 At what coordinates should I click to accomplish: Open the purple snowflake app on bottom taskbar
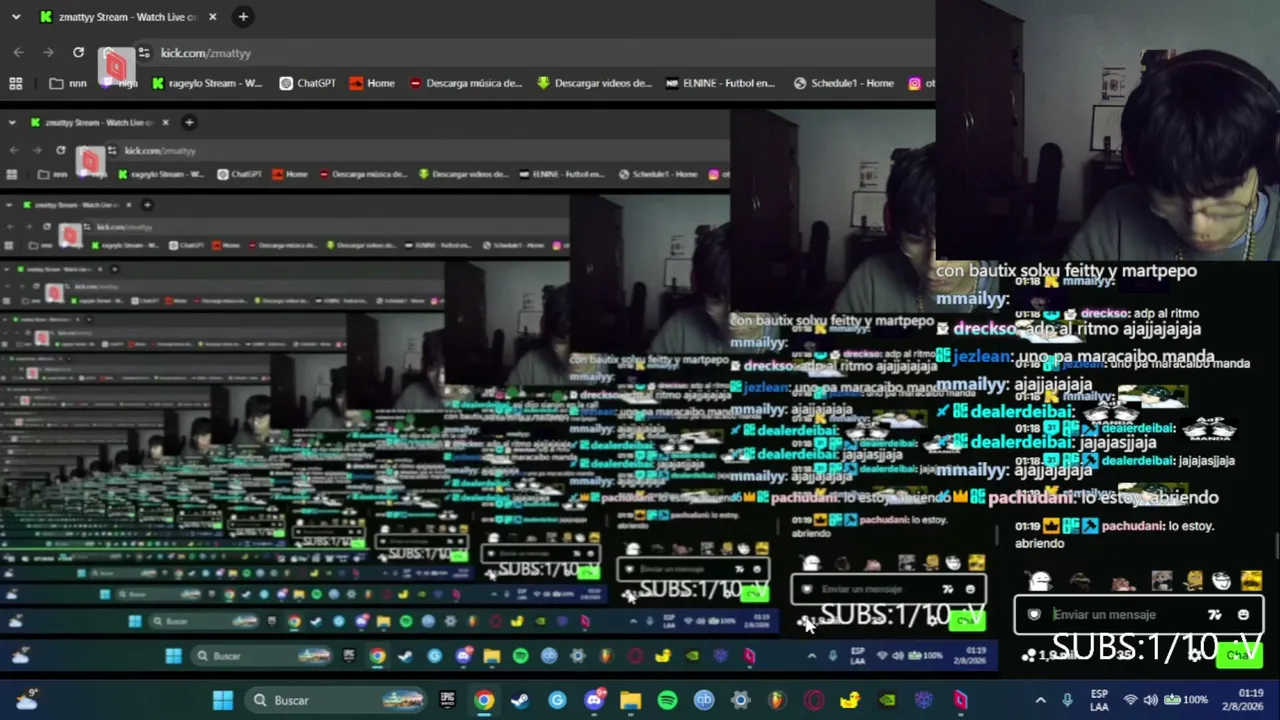coord(924,700)
